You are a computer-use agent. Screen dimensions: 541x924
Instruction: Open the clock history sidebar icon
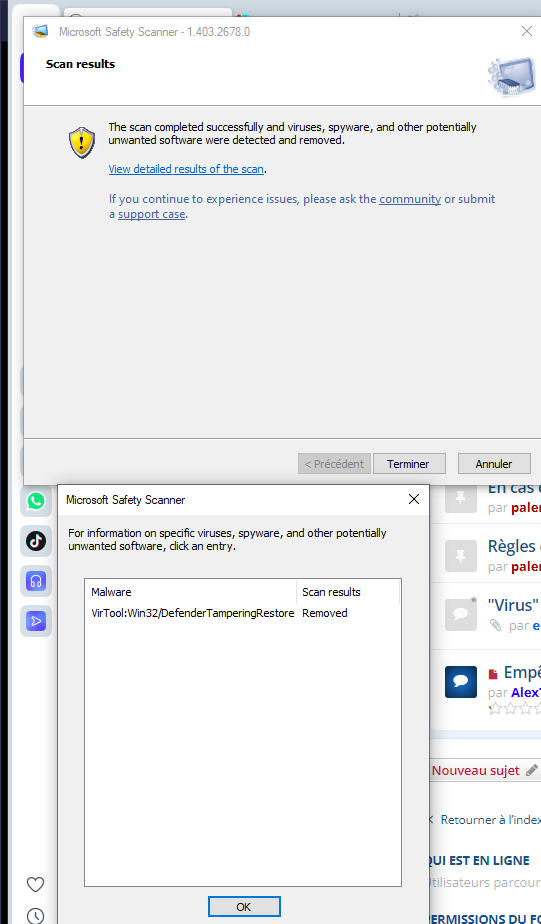pyautogui.click(x=36, y=916)
